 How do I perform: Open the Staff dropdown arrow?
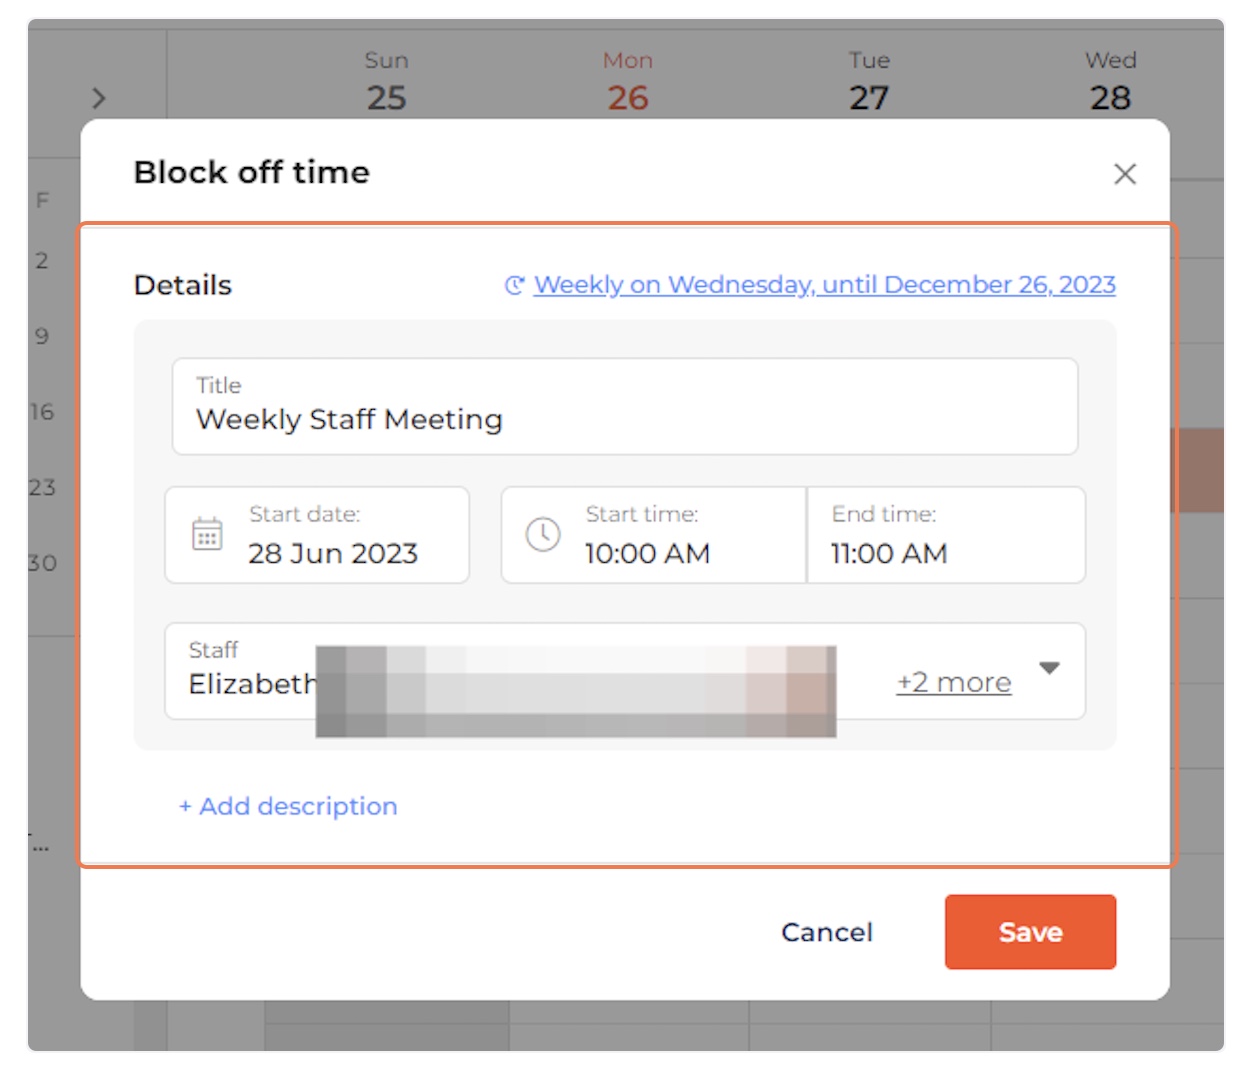(1049, 668)
